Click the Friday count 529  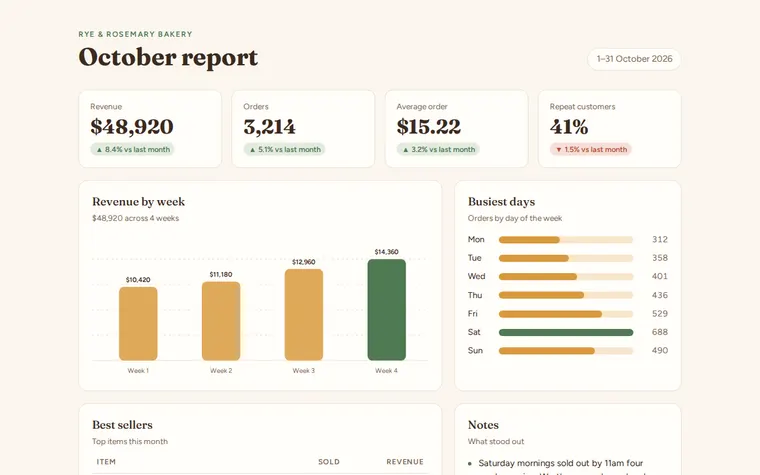point(660,314)
